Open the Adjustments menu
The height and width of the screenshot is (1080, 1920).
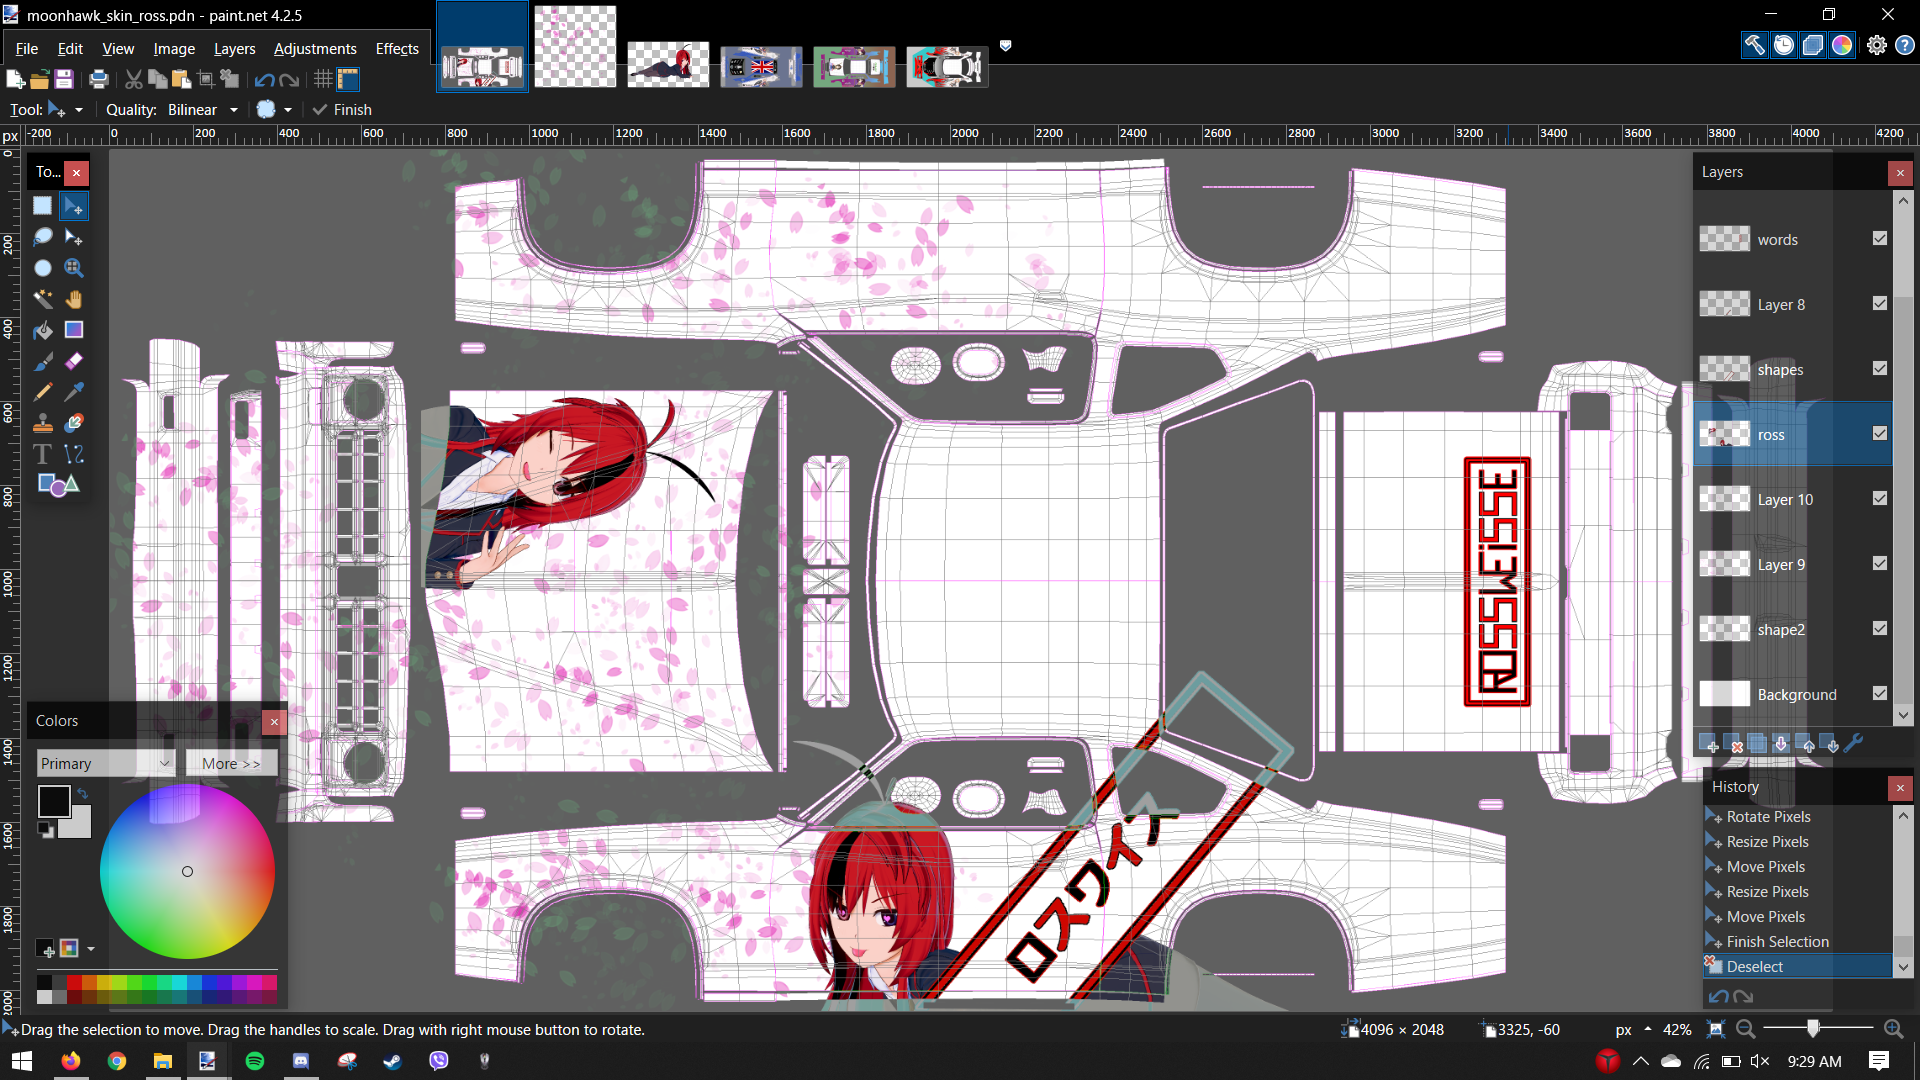(x=315, y=48)
